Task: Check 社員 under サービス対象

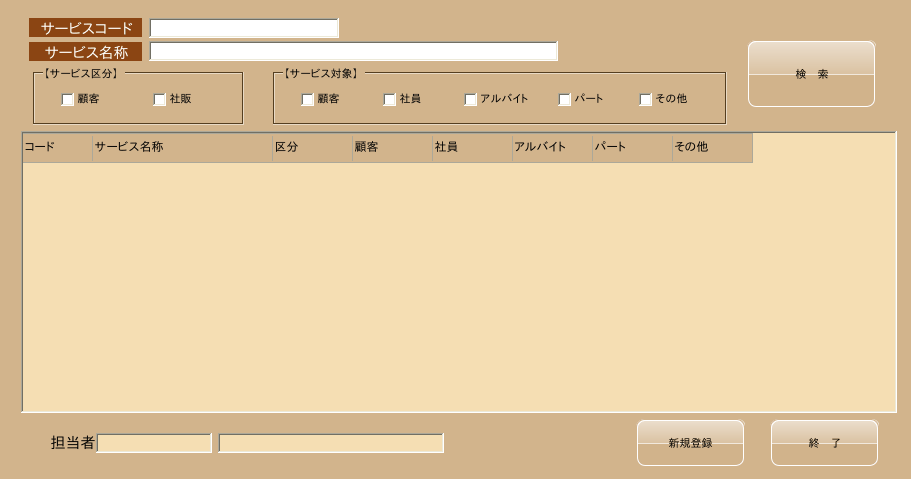Action: click(389, 99)
